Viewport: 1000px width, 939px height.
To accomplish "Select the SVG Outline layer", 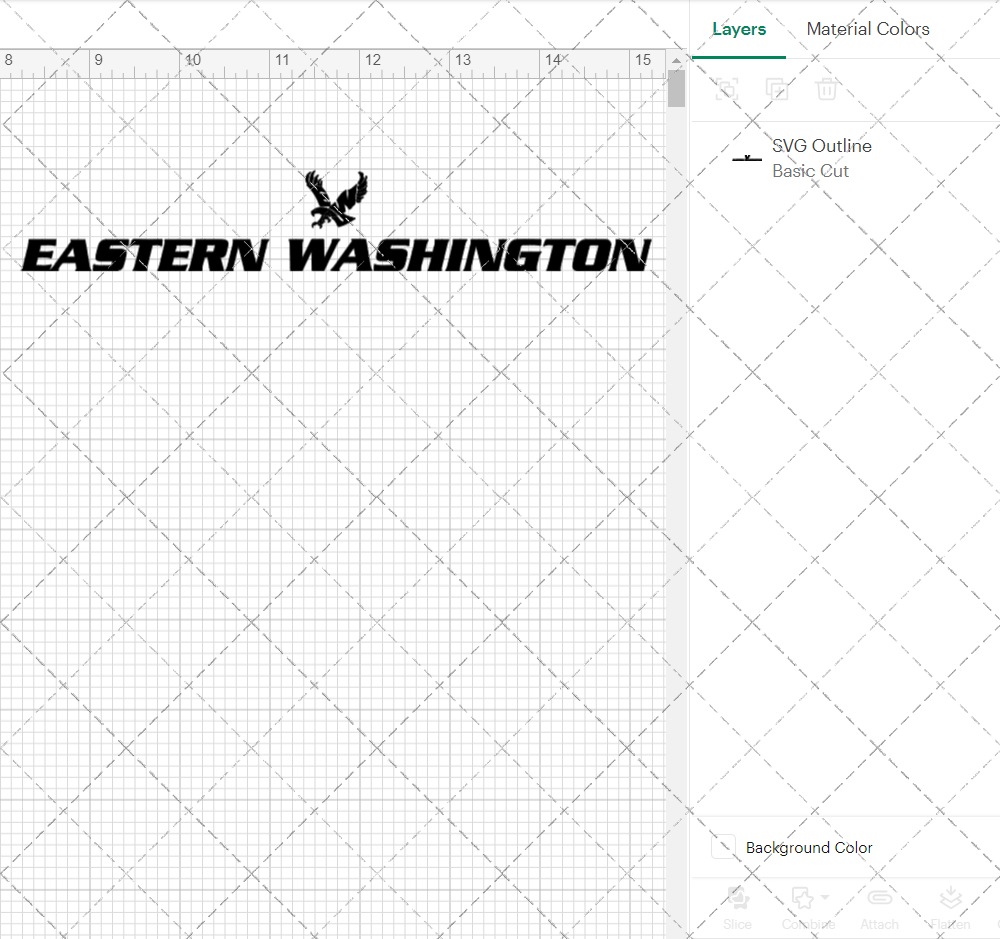I will point(846,158).
